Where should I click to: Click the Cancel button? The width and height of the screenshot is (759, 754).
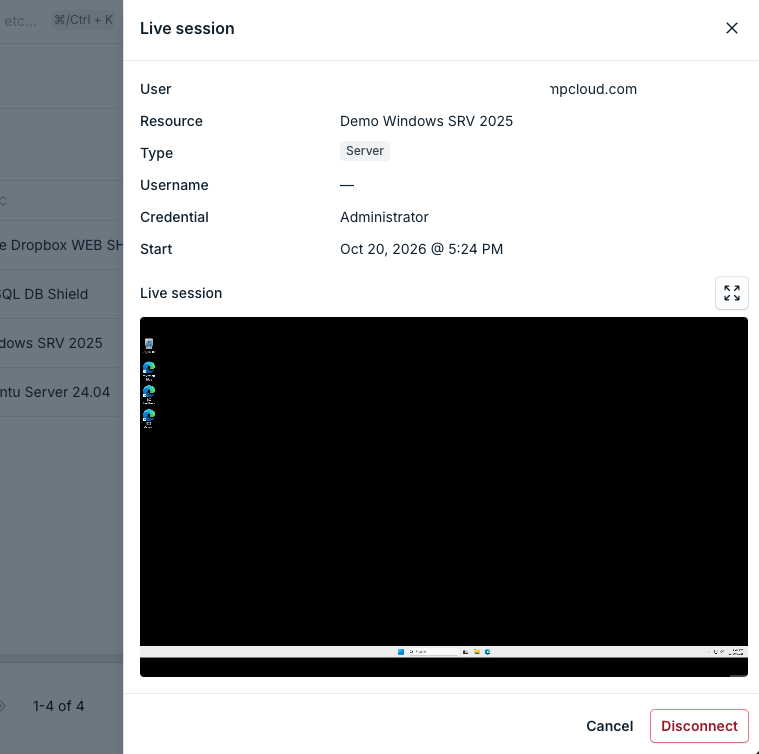(609, 725)
